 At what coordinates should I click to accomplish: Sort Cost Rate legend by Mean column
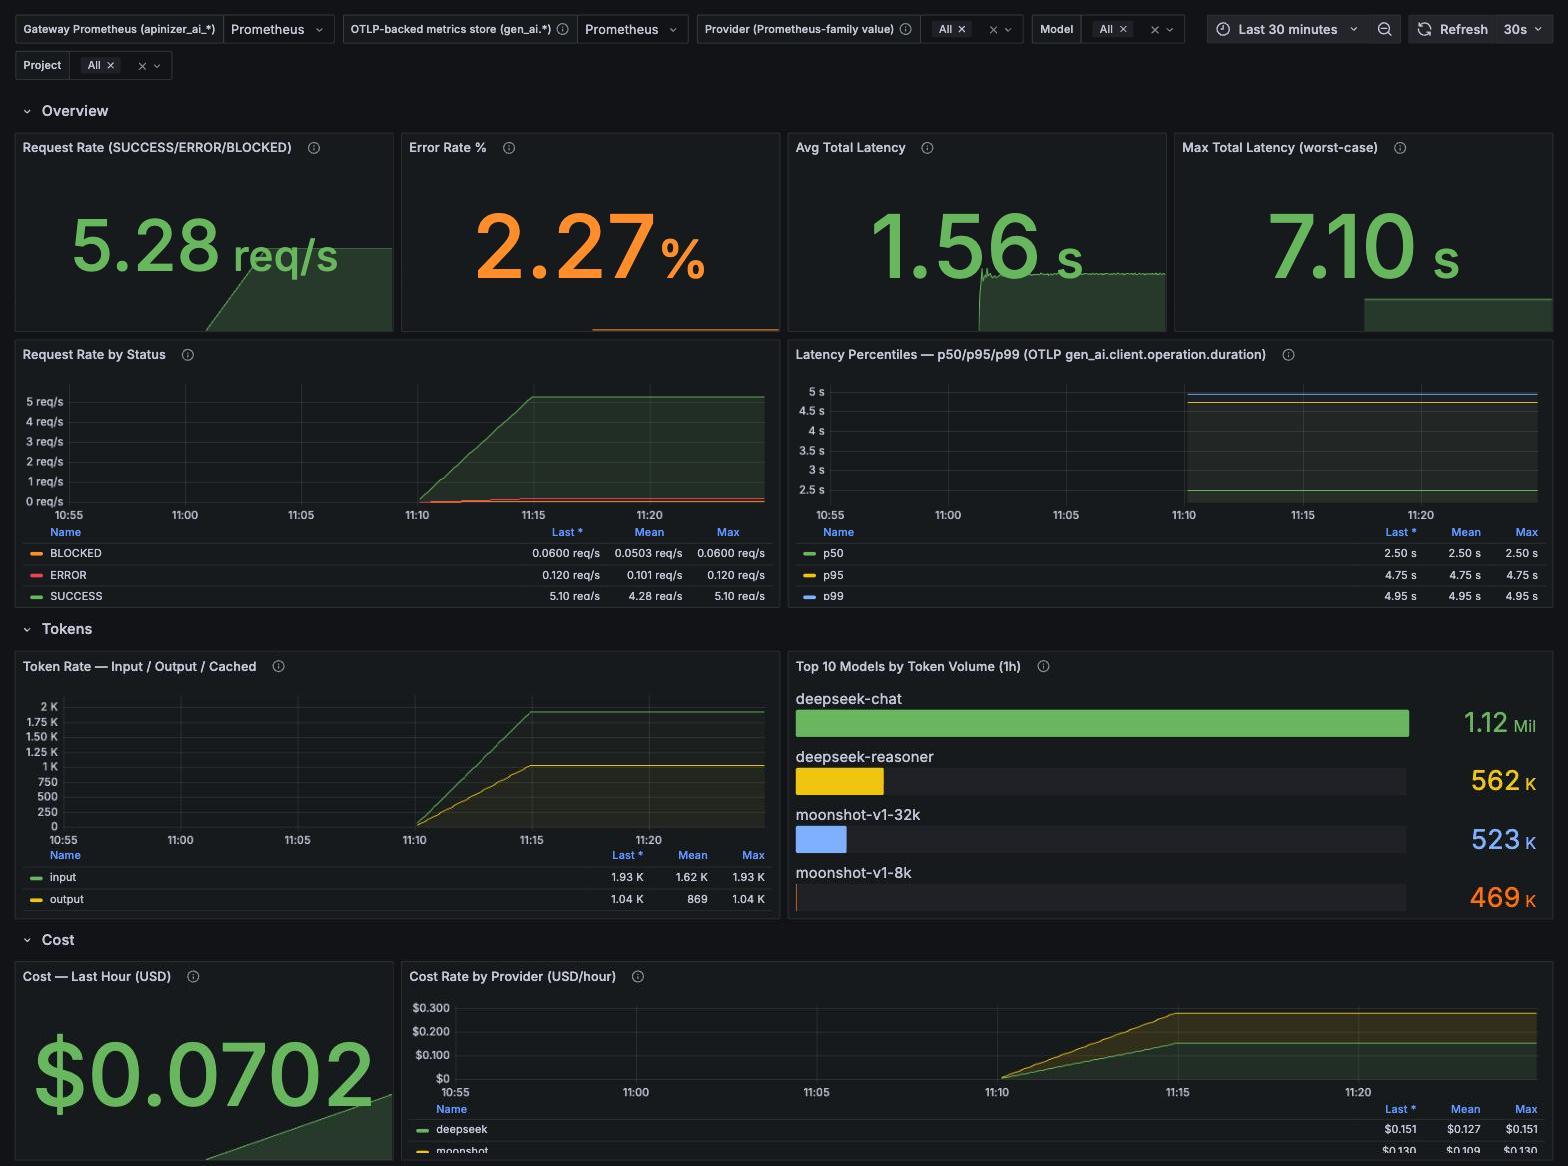(1465, 1109)
